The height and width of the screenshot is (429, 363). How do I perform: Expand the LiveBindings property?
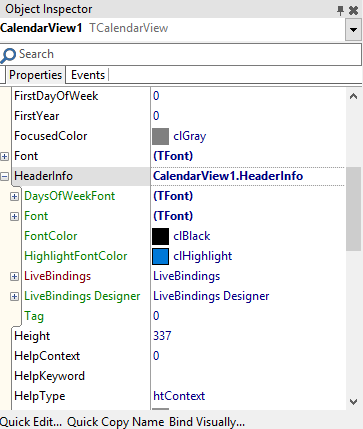pos(14,277)
